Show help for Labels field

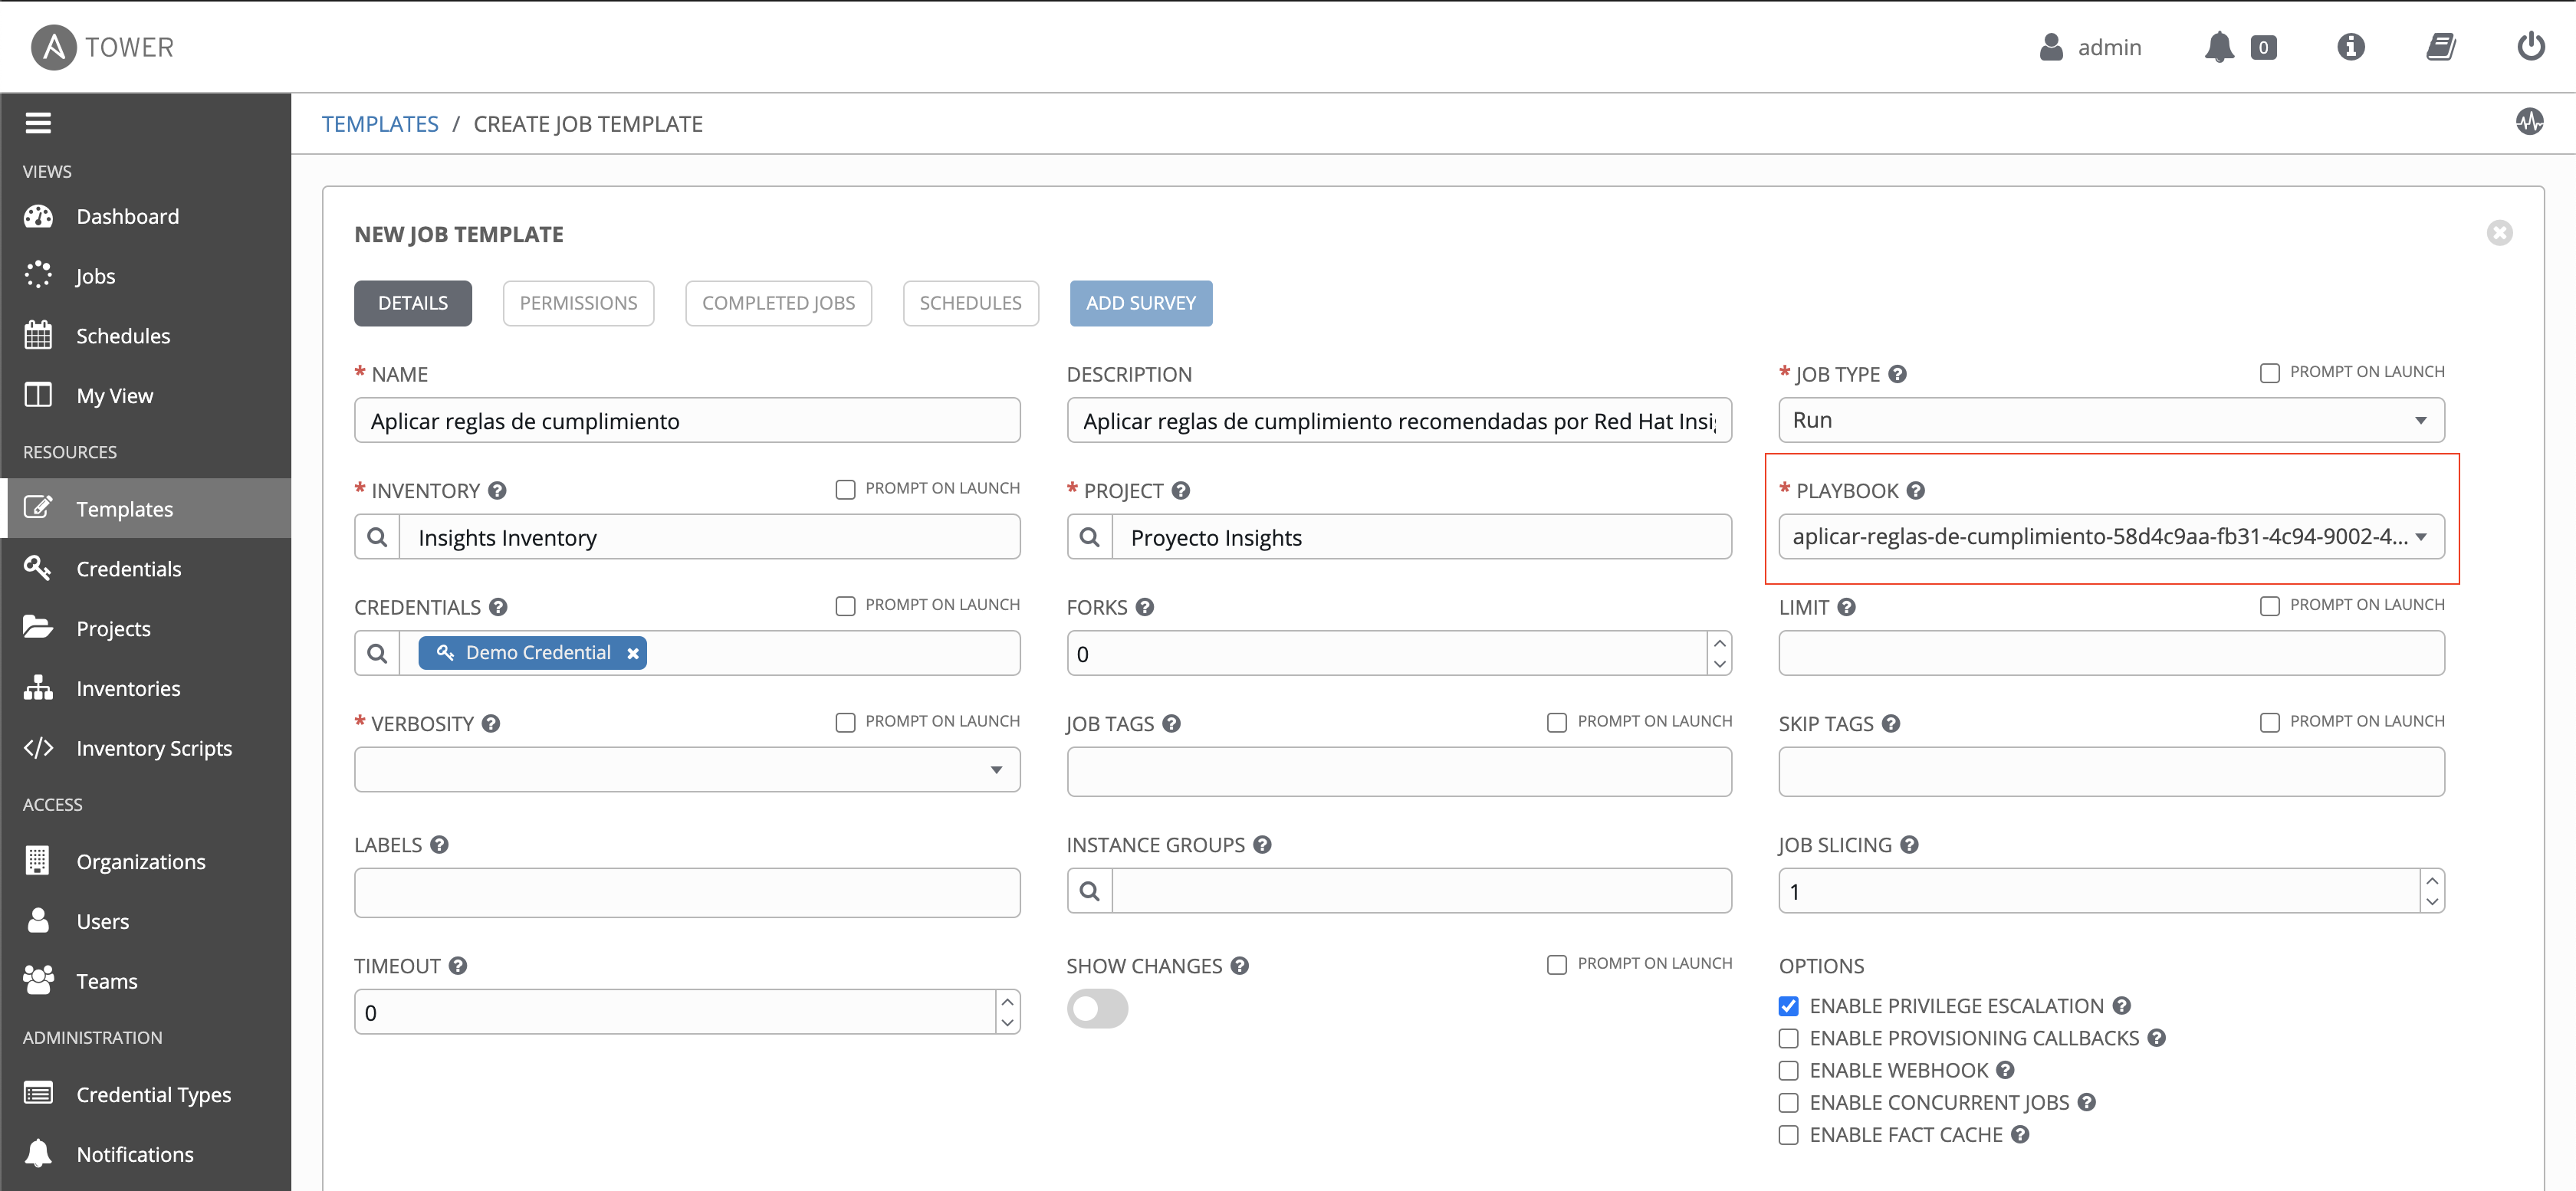(x=439, y=845)
